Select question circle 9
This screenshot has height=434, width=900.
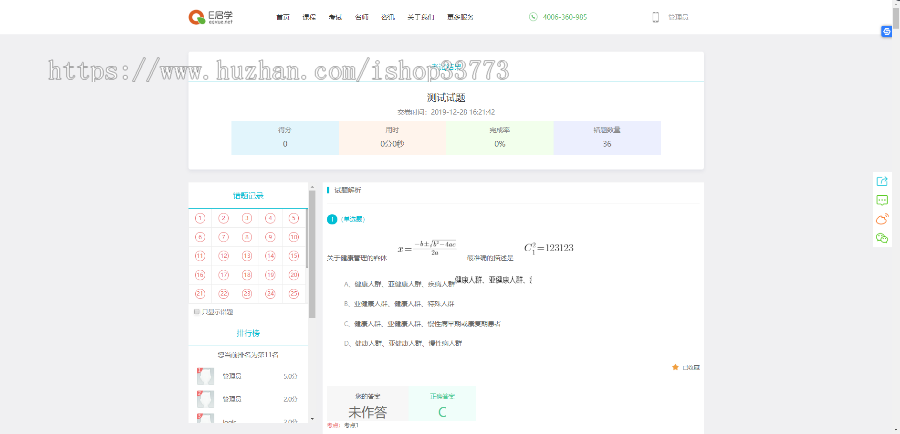[x=270, y=237]
